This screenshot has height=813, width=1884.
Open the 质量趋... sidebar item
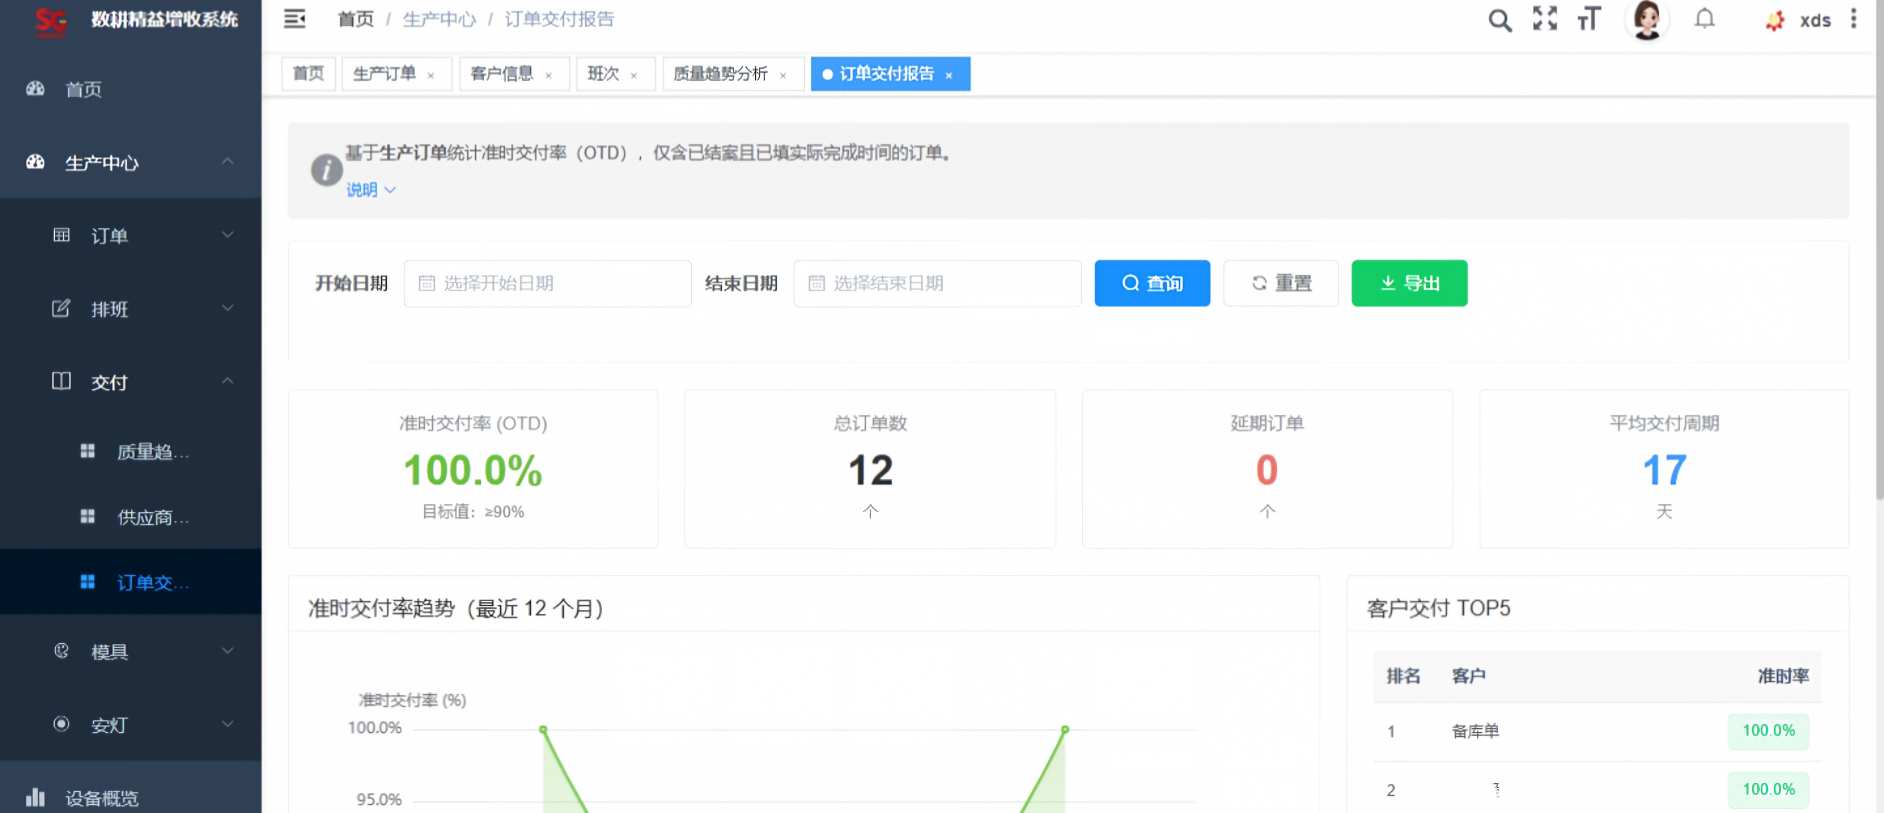point(130,452)
